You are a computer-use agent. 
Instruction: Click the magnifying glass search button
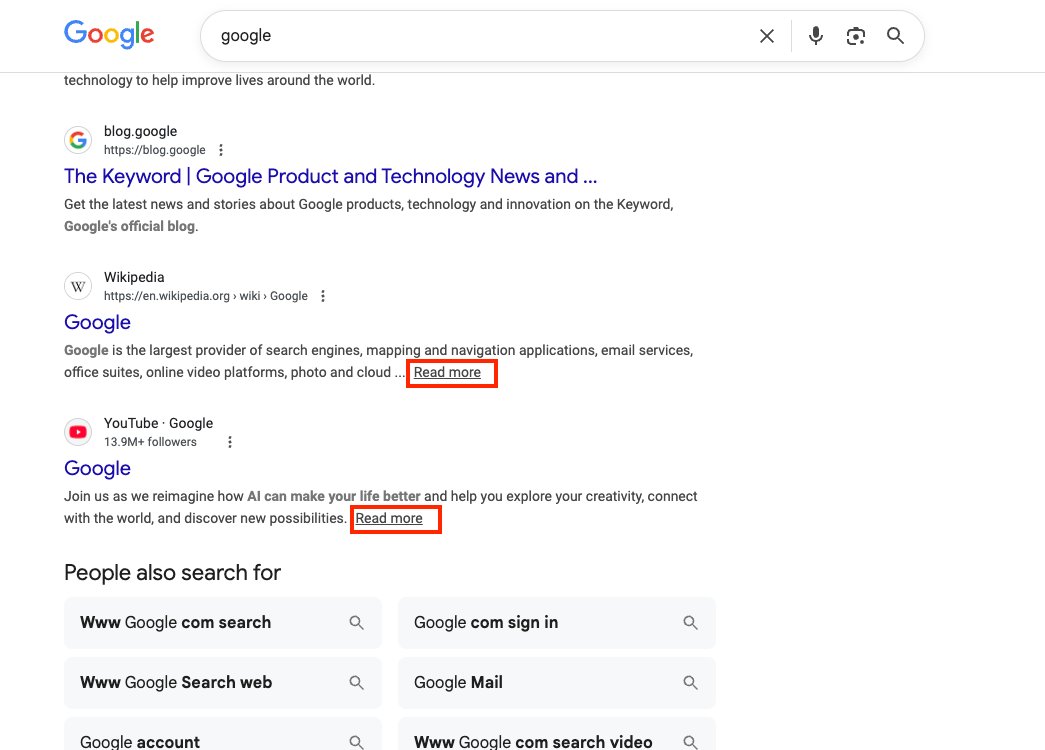895,36
